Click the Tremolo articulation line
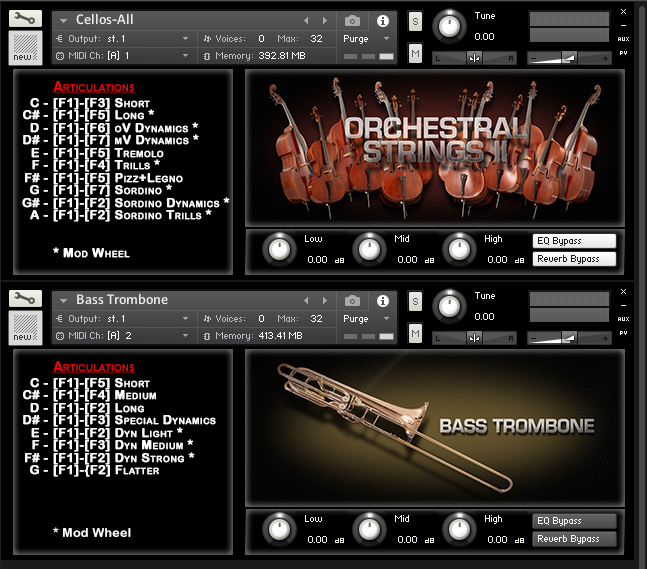 tap(97, 153)
